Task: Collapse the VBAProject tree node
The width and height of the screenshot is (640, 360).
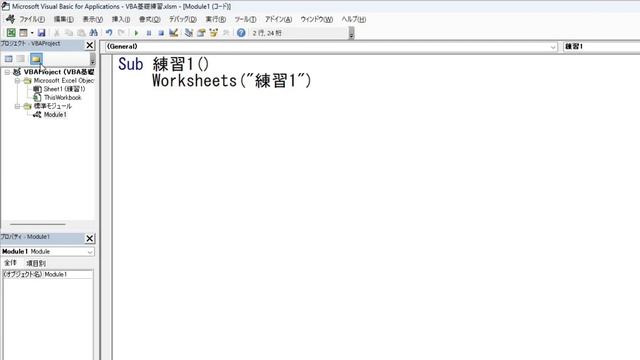Action: point(7,72)
